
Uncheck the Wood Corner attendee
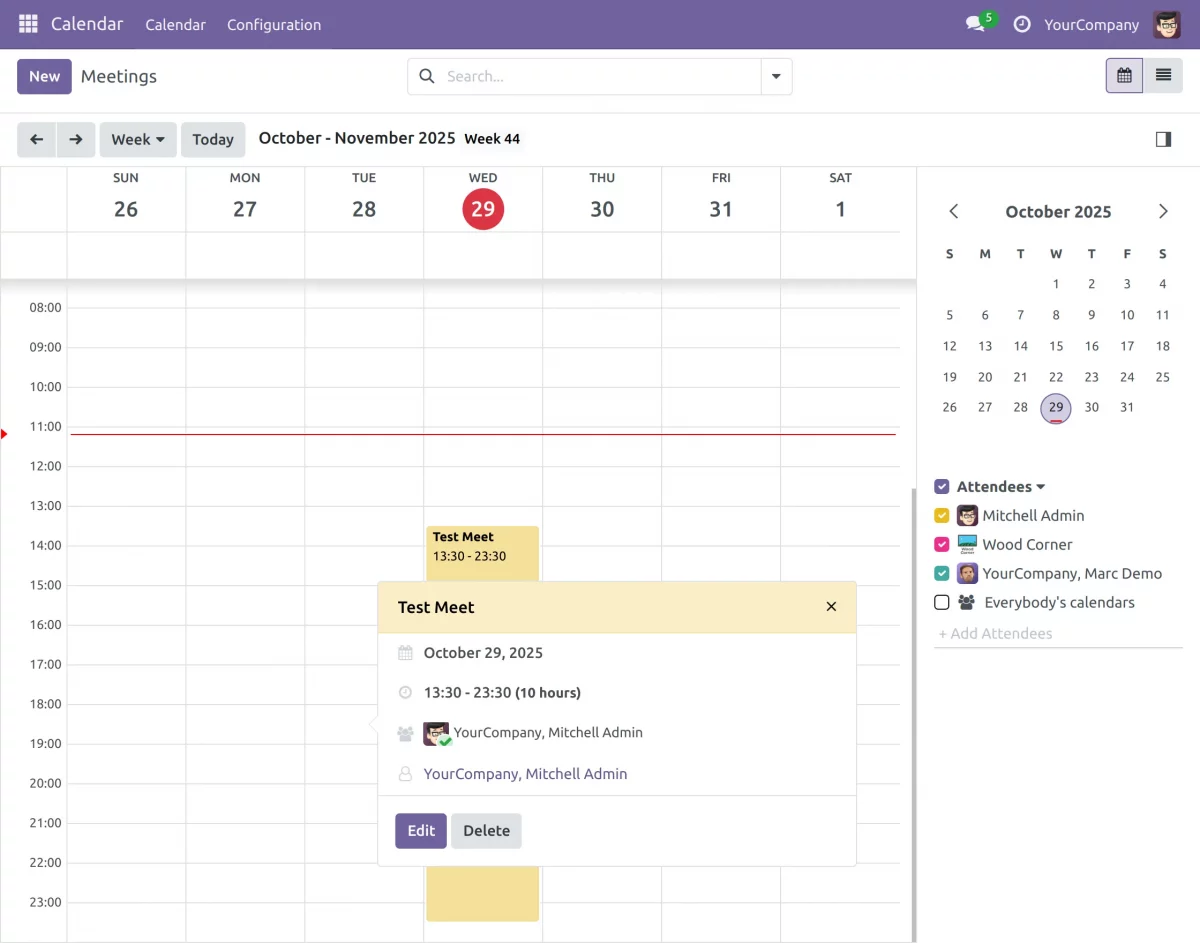tap(941, 544)
